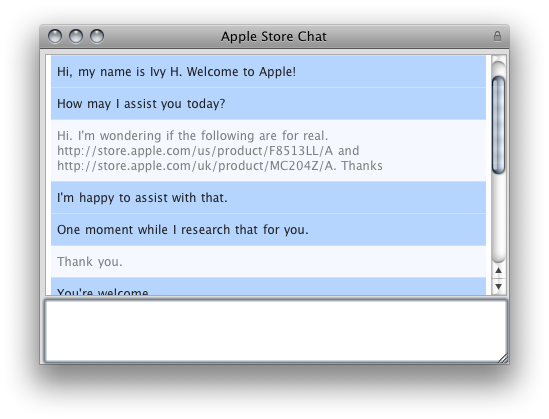Image resolution: width=549 pixels, height=419 pixels.
Task: Click the resize grip in the window corner
Action: click(x=503, y=358)
